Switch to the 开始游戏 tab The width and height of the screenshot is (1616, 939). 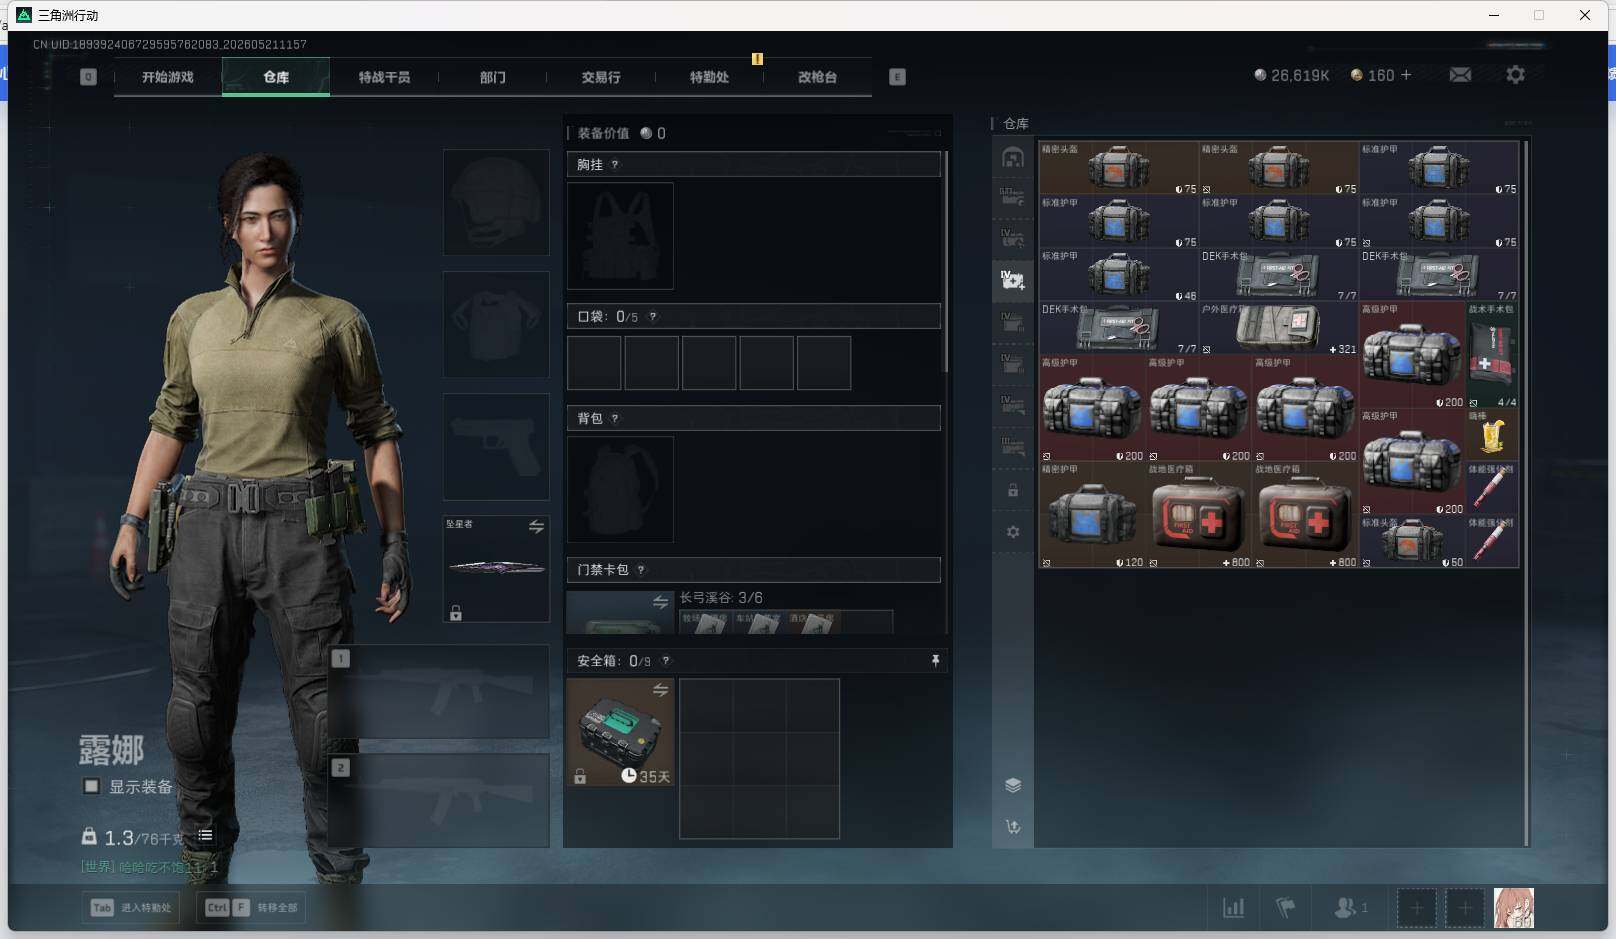167,77
